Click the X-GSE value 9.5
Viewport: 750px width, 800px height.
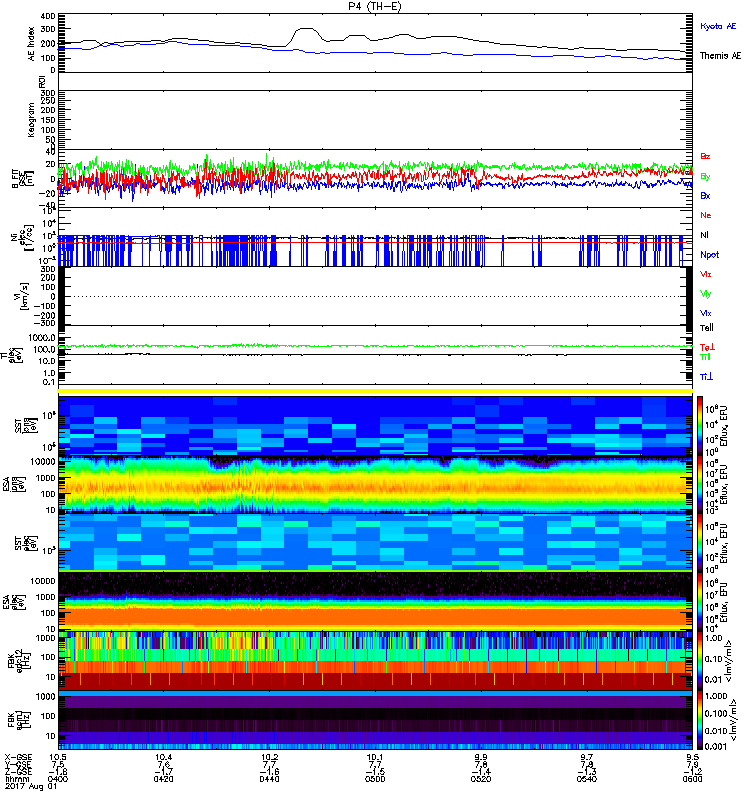click(692, 757)
